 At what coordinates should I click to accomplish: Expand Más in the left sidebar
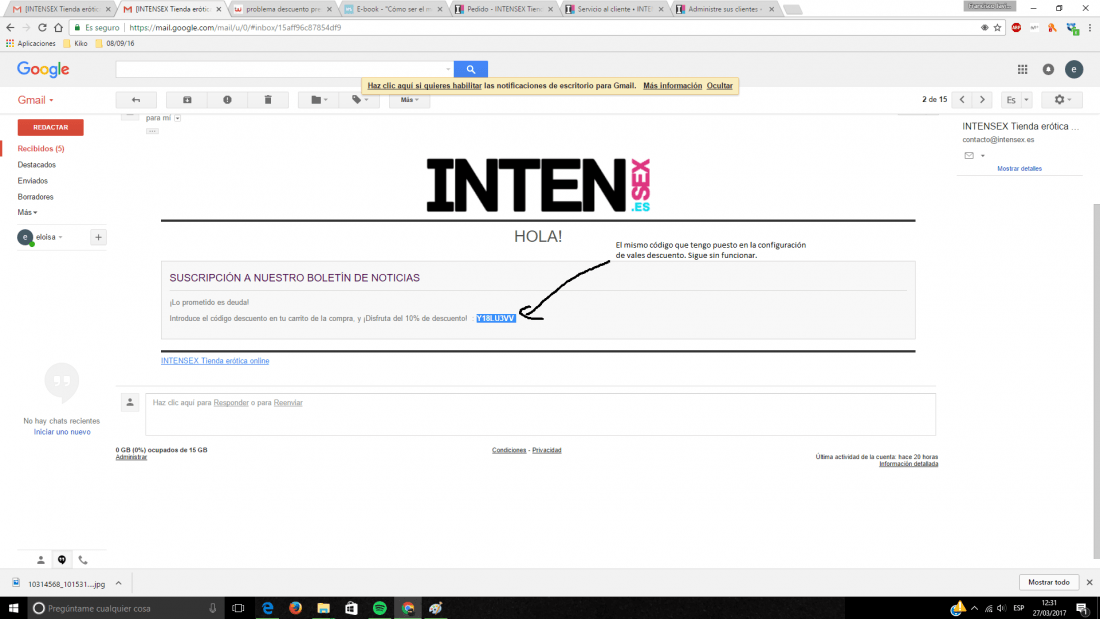tap(27, 213)
